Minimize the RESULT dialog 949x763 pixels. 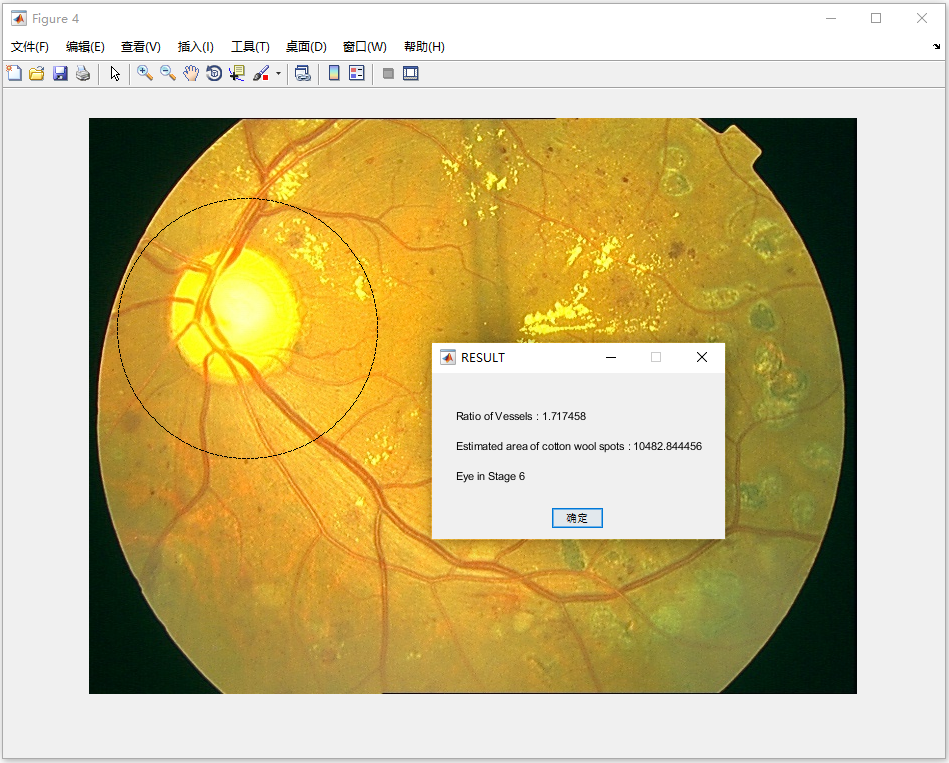point(611,358)
